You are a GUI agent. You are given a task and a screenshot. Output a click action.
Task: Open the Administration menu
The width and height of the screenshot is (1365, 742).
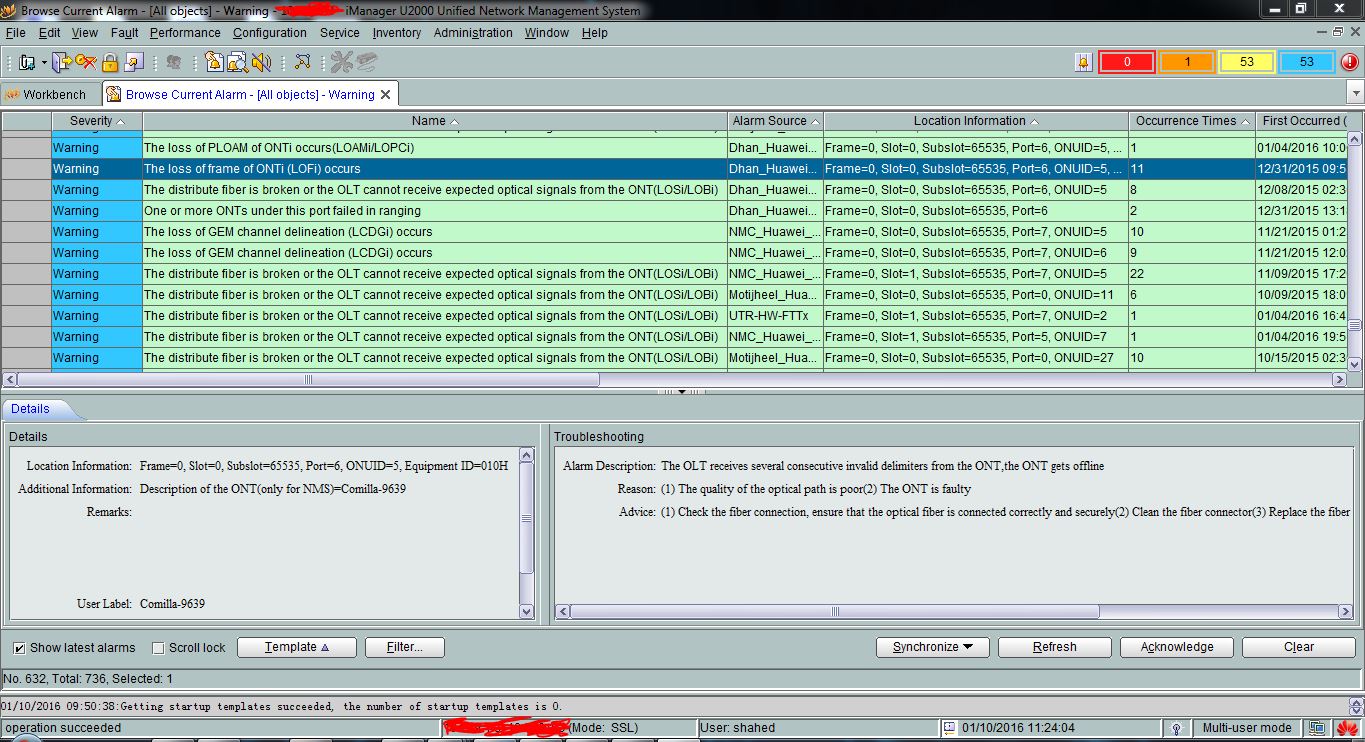point(473,33)
